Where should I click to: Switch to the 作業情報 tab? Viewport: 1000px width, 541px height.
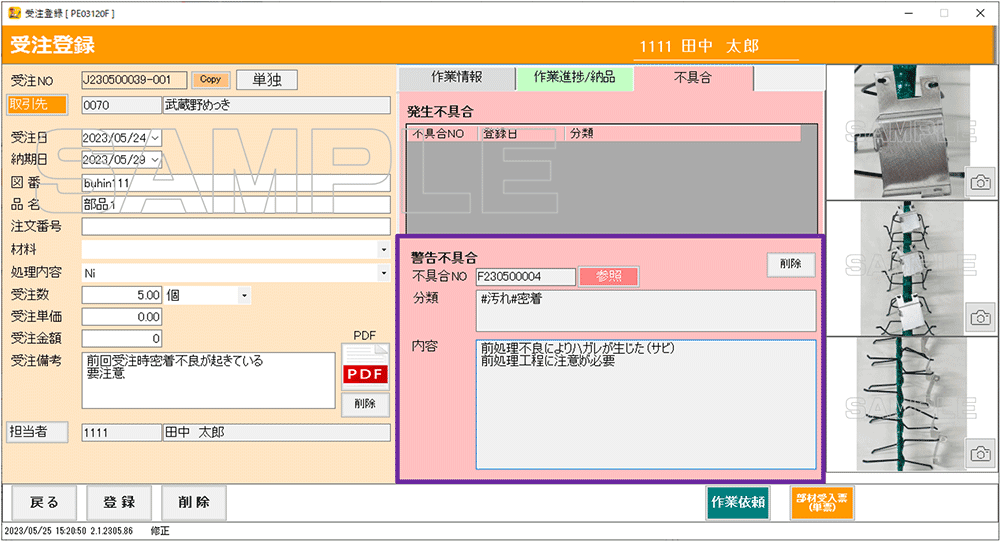pyautogui.click(x=457, y=78)
